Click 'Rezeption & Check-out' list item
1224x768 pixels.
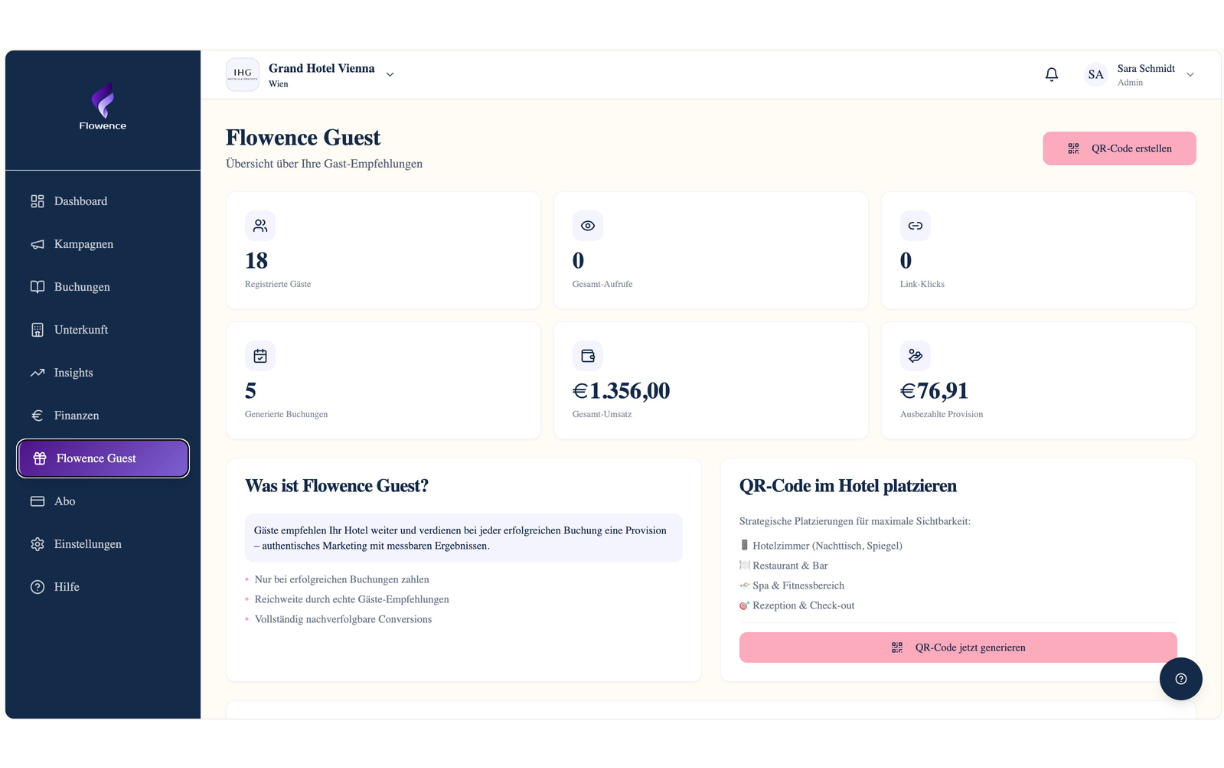click(797, 606)
